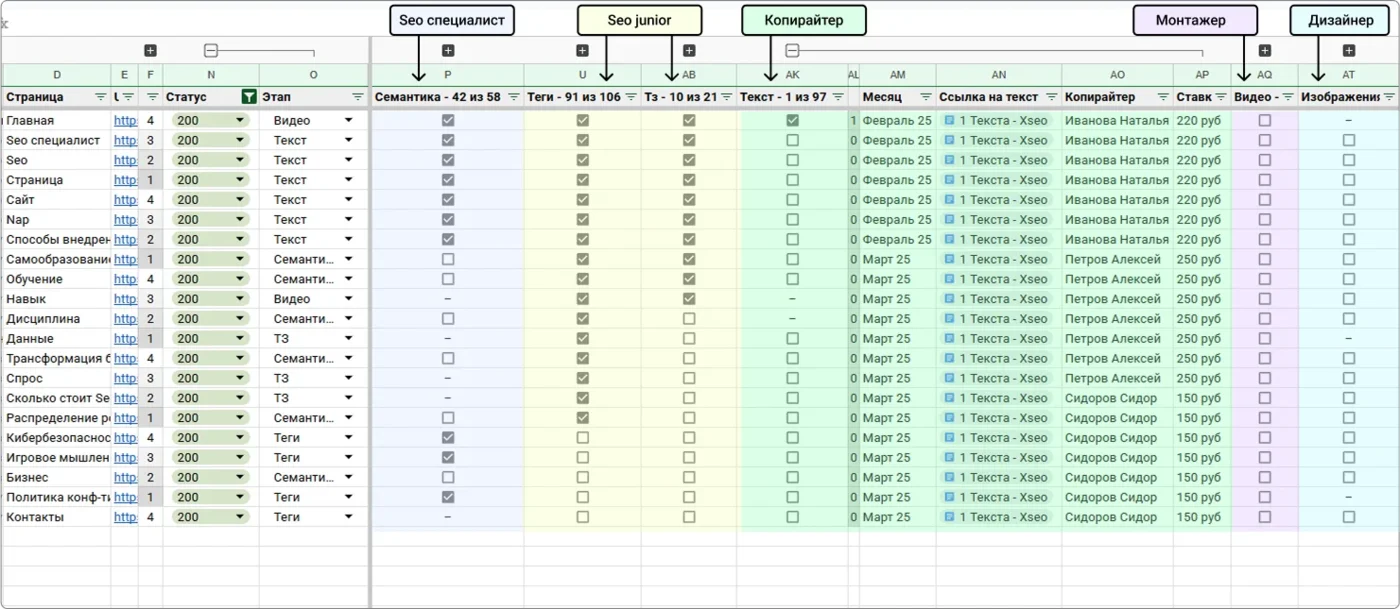Check Изображения checkbox in Seo специалист row
Viewport: 1400px width, 609px height.
point(1349,140)
